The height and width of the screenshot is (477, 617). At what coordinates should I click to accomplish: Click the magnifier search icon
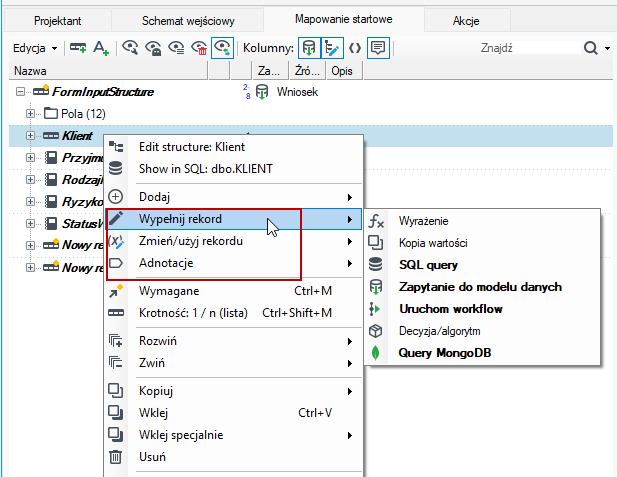click(x=590, y=48)
